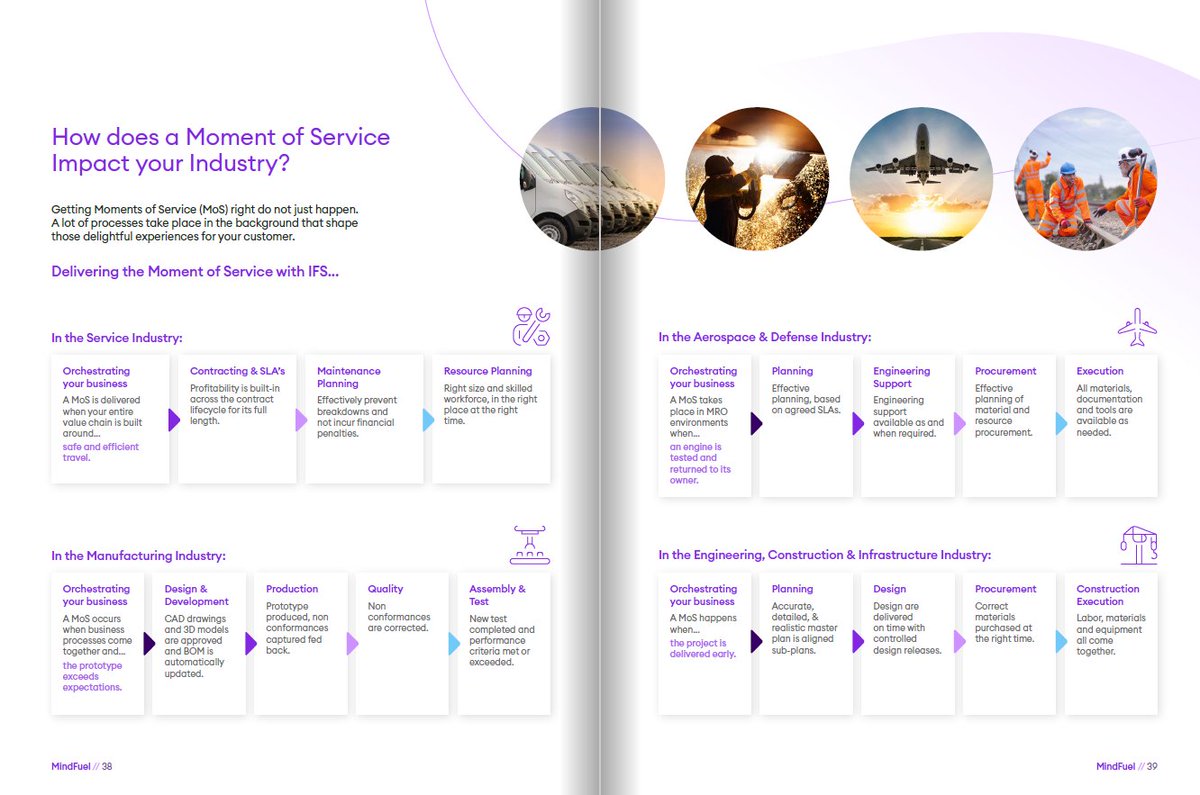The height and width of the screenshot is (795, 1200).
Task: Click the 'In the Service Industry:' heading
Action: (117, 338)
